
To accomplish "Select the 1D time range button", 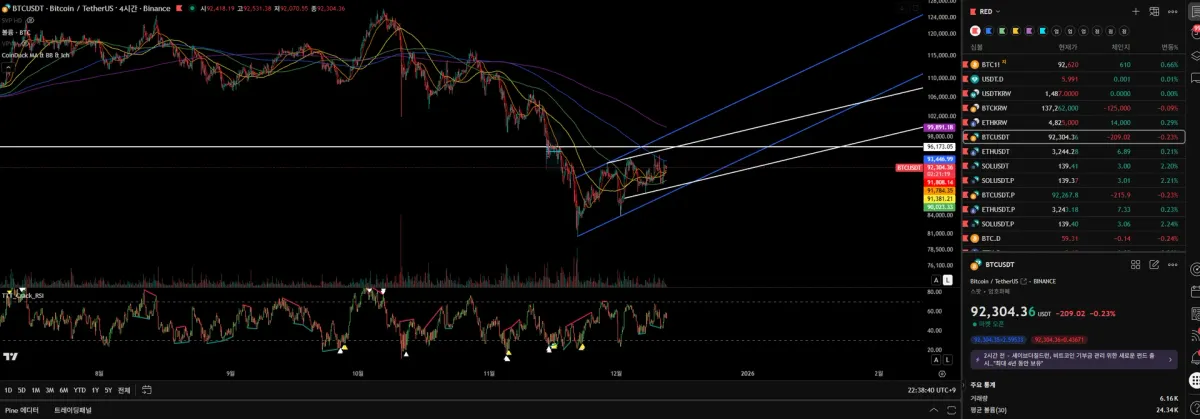I will (x=8, y=390).
